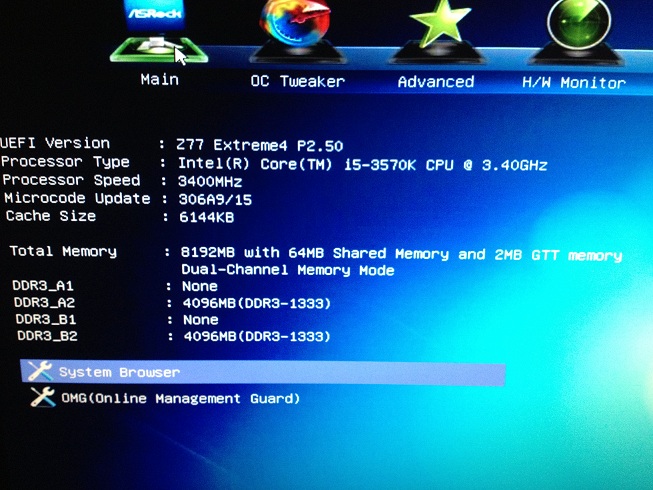Screen dimensions: 653x490
Task: Click the 4096MB(DDR3-1333) value for DDR3_B2
Action: pyautogui.click(x=257, y=336)
